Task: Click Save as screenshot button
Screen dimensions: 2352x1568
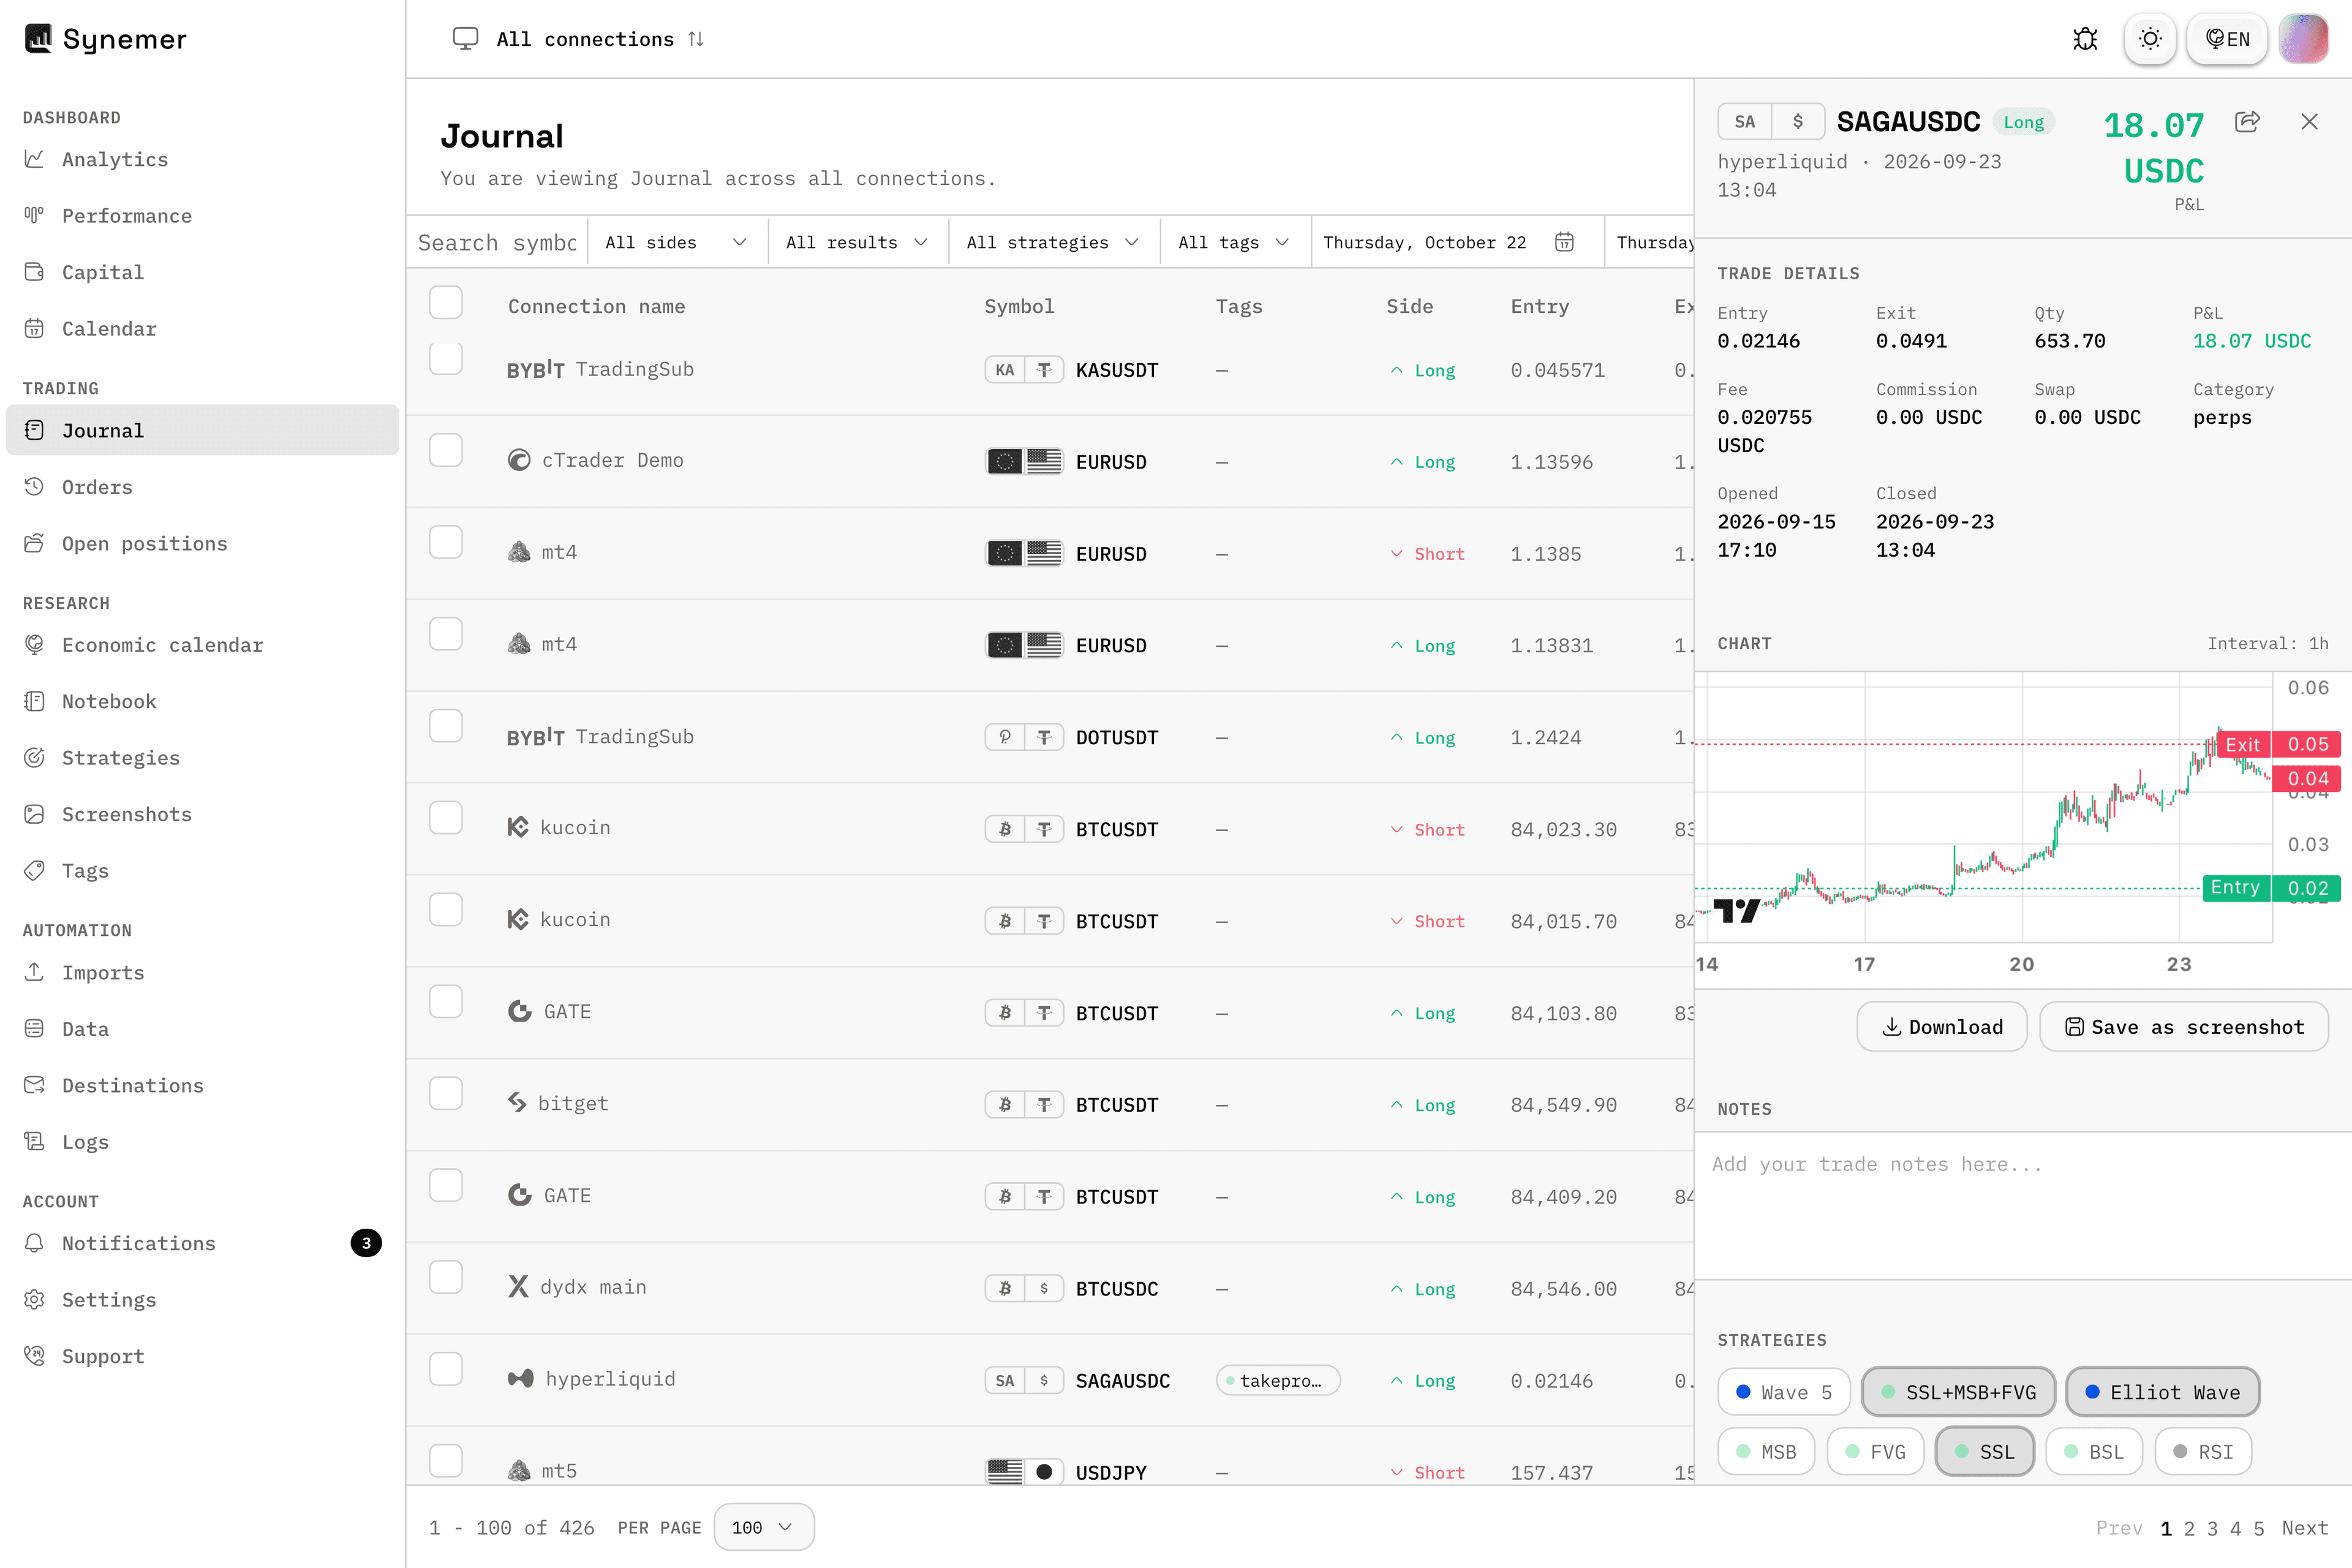Action: click(x=2184, y=1027)
